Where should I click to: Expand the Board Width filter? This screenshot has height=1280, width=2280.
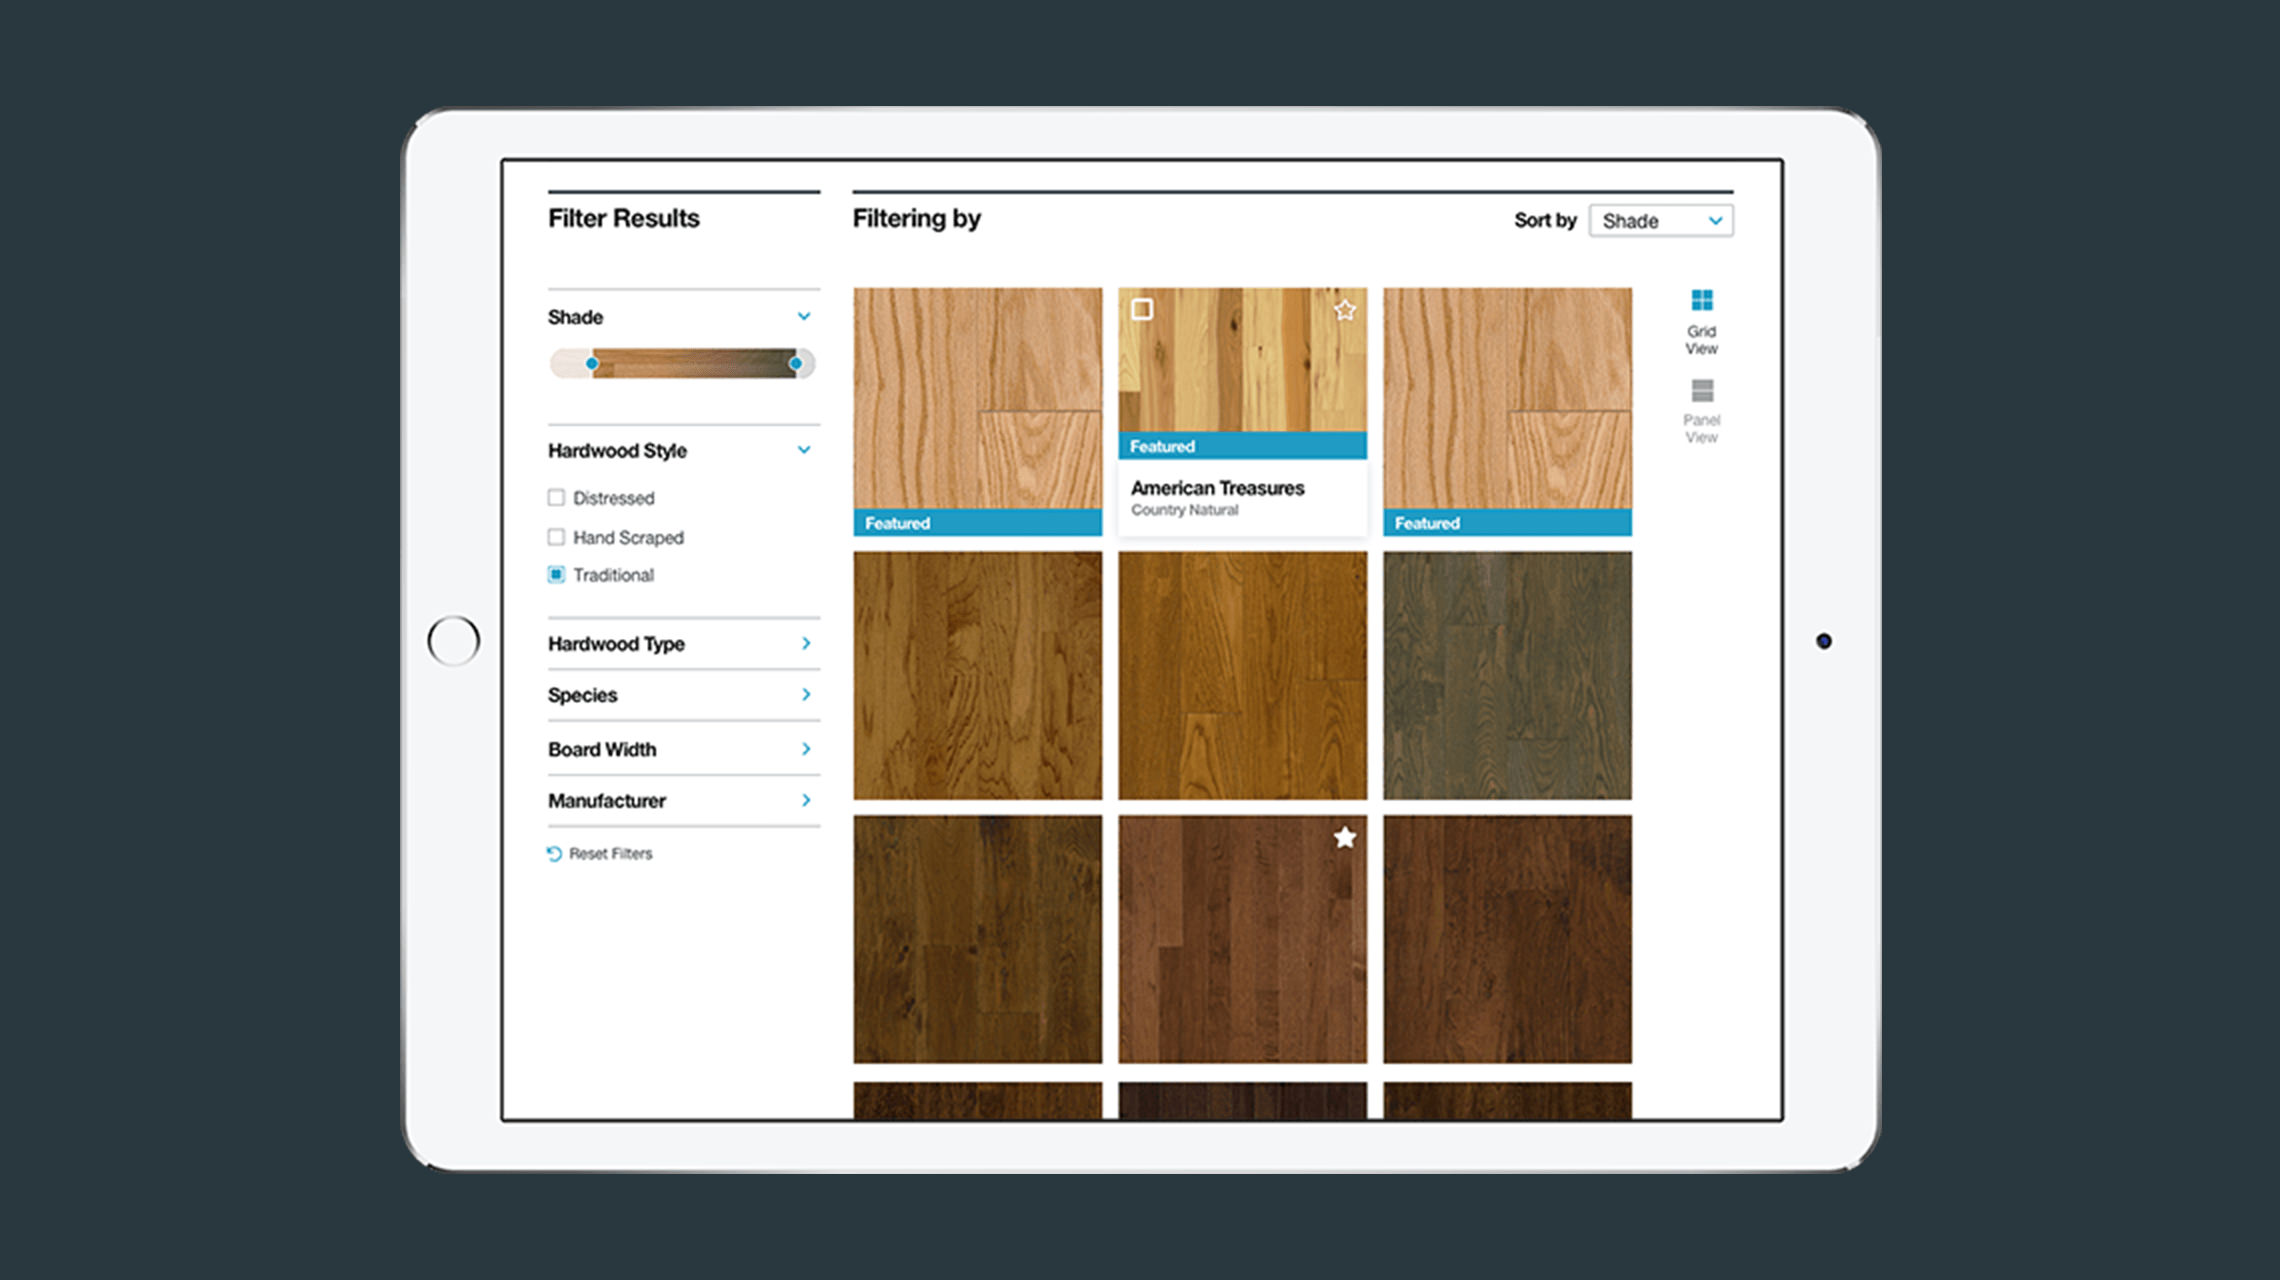tap(684, 749)
